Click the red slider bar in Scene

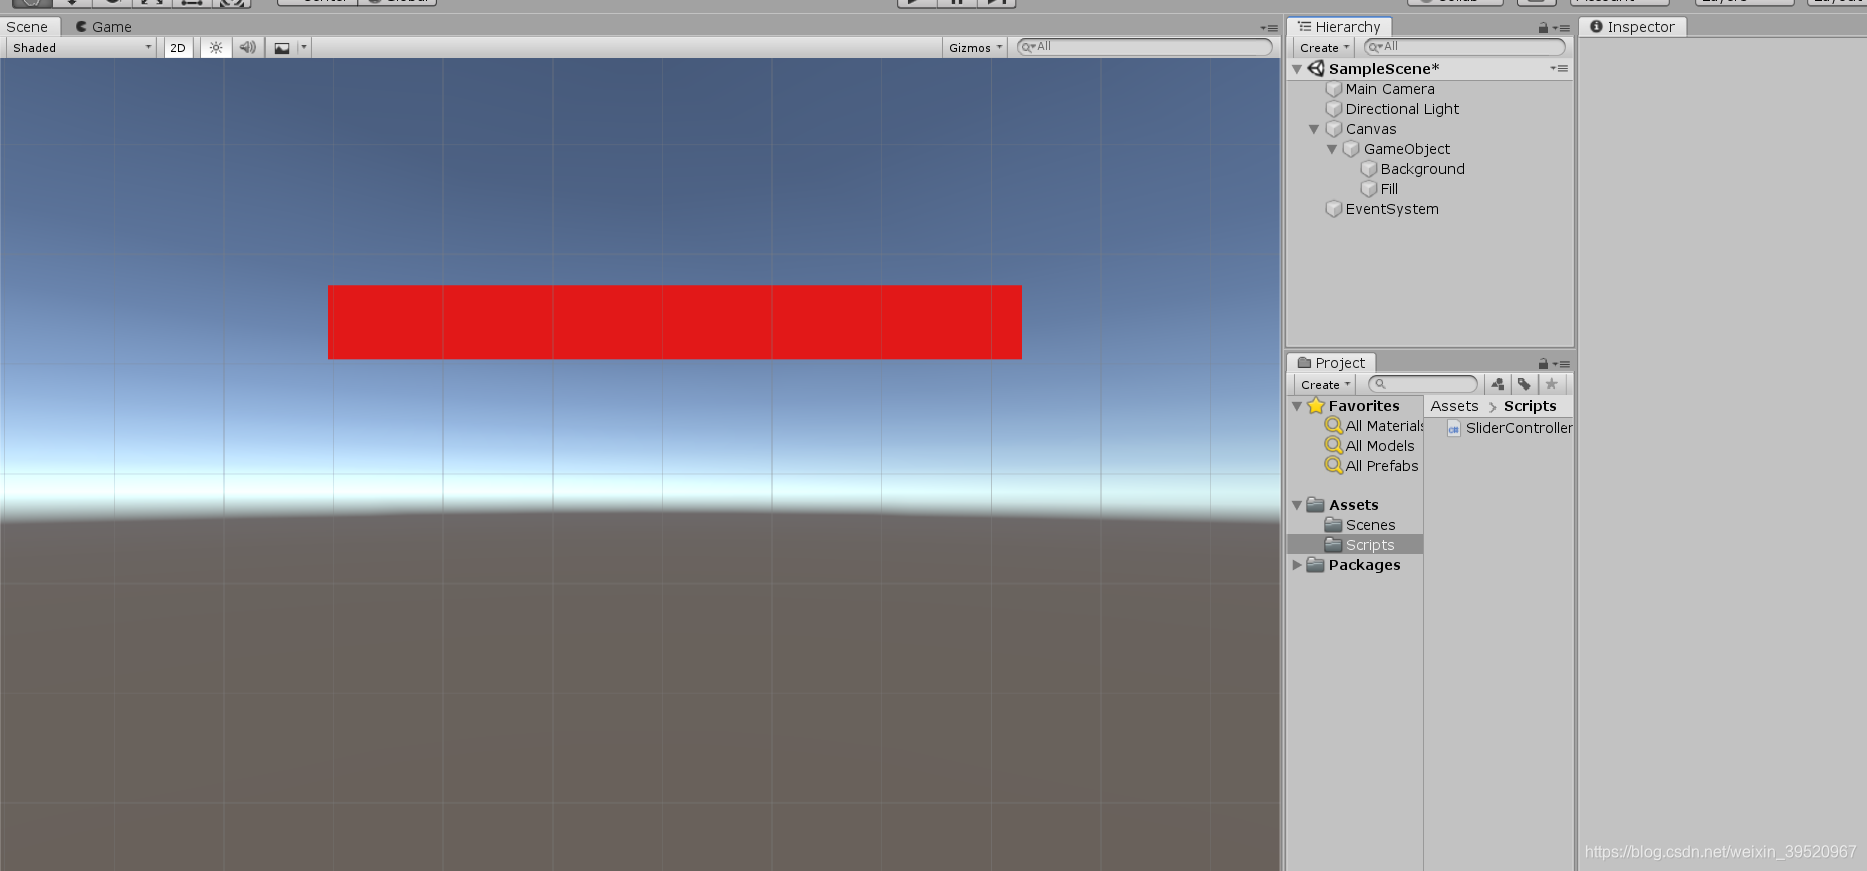pos(675,322)
